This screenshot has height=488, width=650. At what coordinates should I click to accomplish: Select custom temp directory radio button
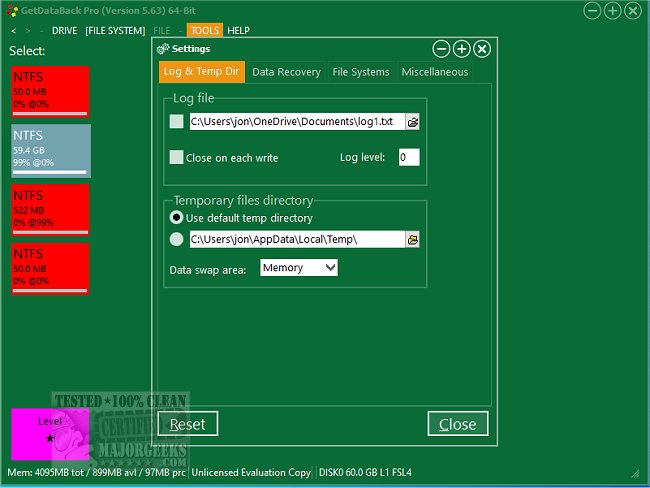[x=177, y=239]
